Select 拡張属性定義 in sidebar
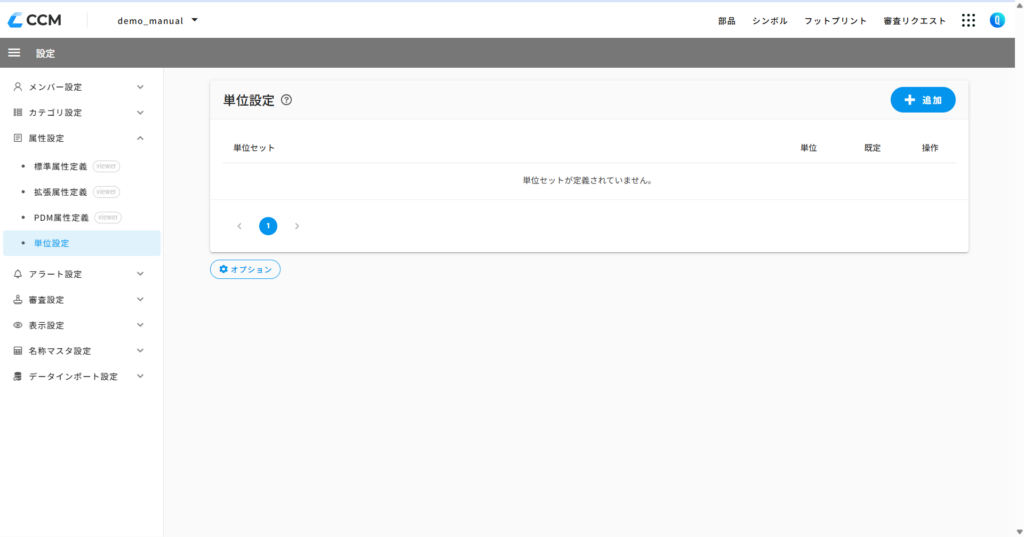Image resolution: width=1024 pixels, height=537 pixels. (x=60, y=191)
